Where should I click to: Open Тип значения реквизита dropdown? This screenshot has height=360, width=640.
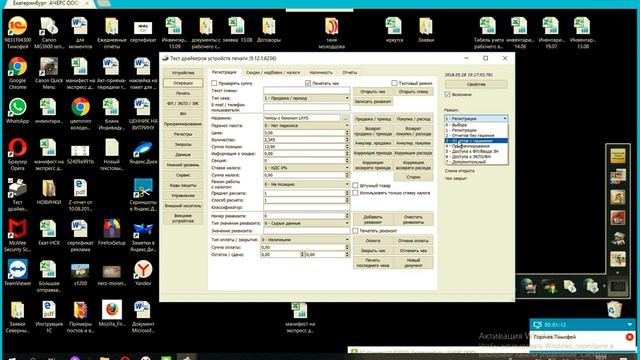coord(307,223)
